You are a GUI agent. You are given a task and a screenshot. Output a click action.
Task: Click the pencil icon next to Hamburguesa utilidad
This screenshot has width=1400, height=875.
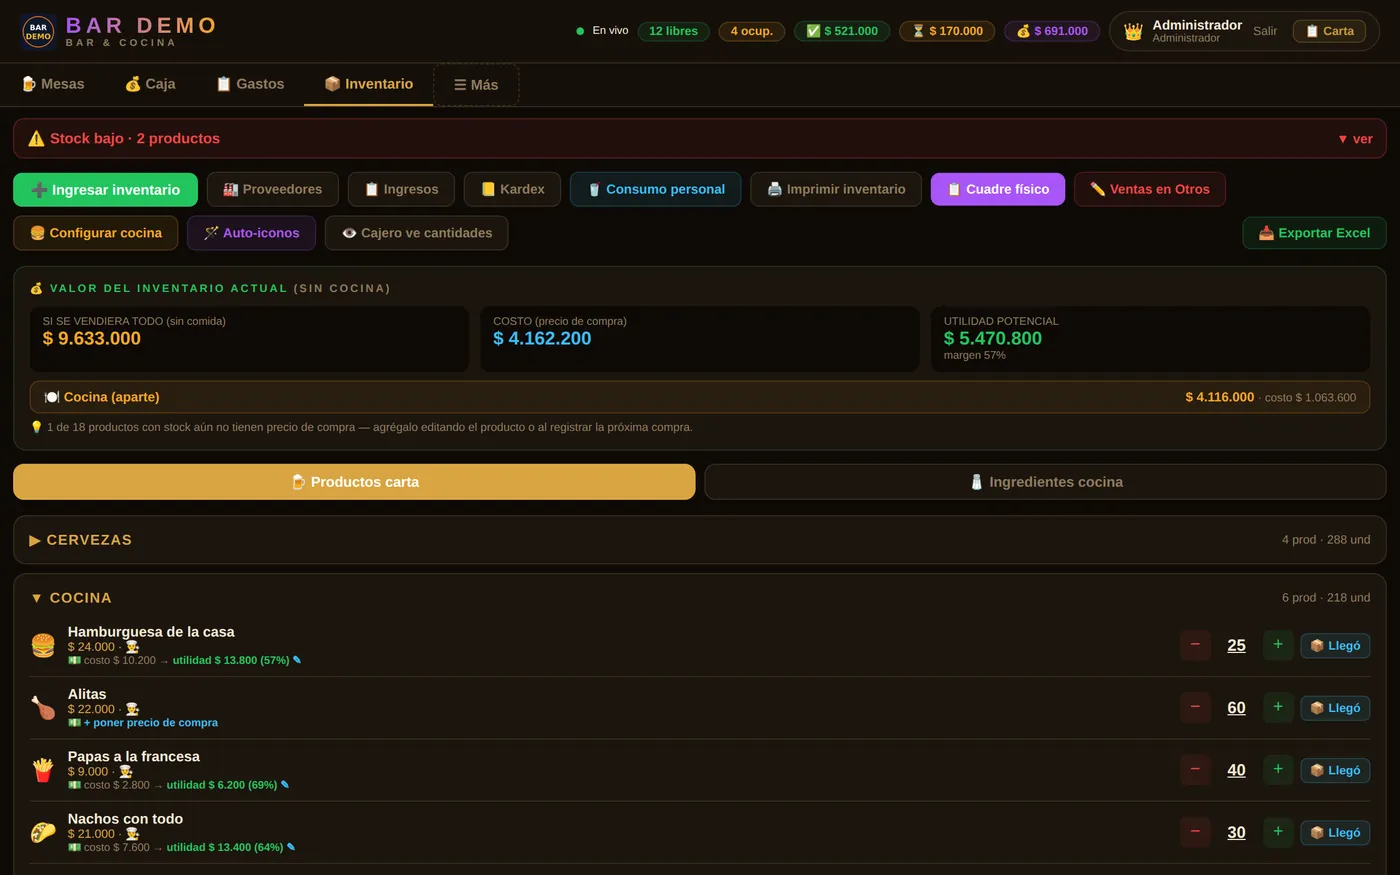(297, 660)
